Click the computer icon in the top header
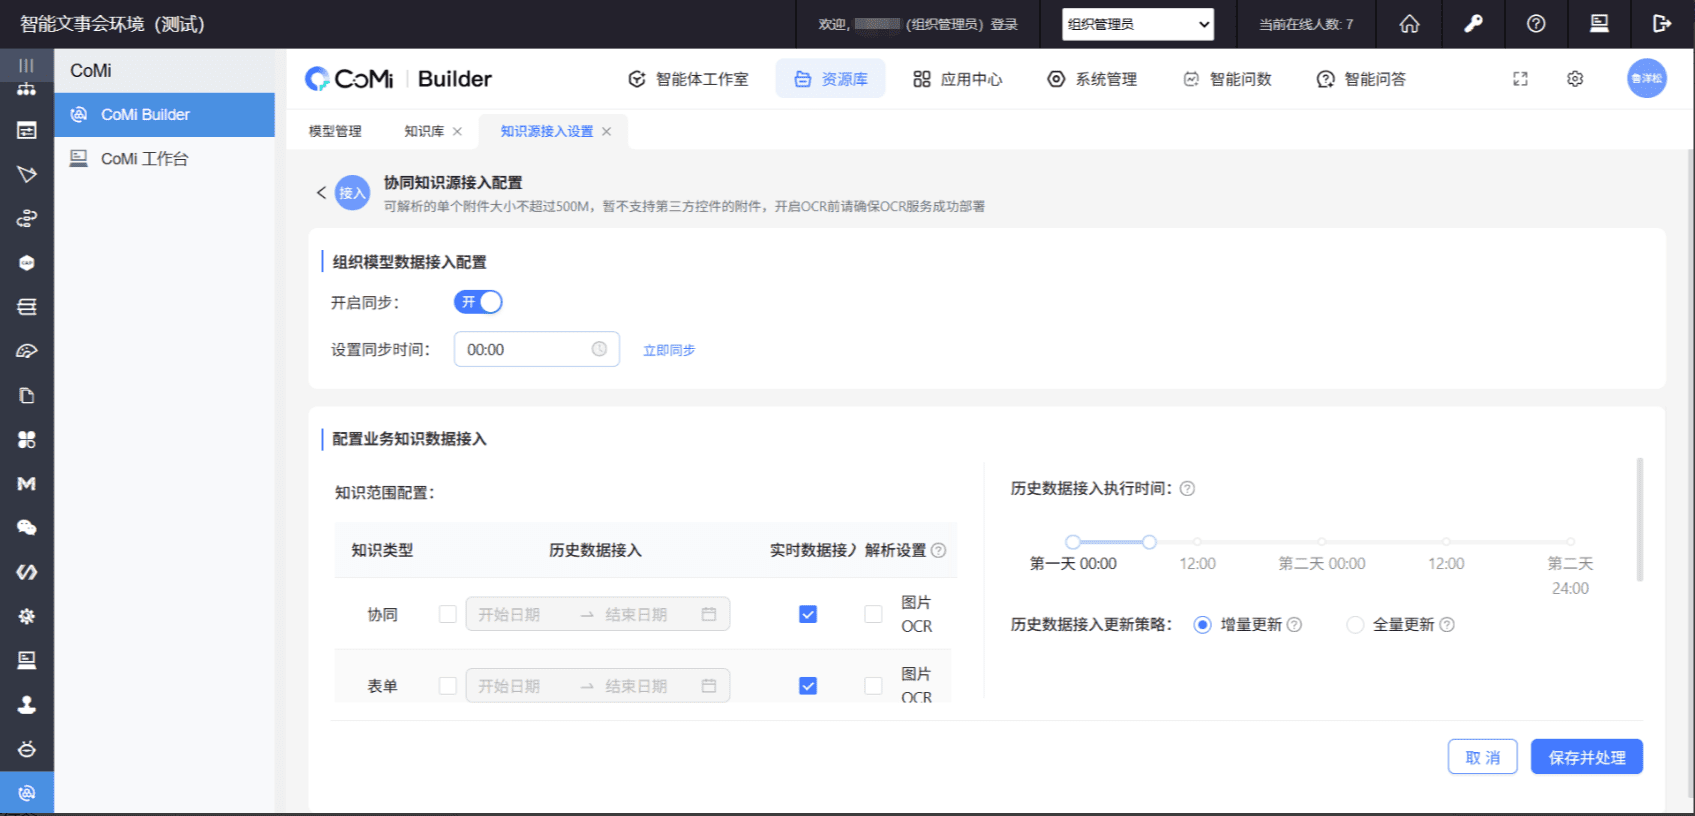The width and height of the screenshot is (1695, 816). (x=1599, y=24)
